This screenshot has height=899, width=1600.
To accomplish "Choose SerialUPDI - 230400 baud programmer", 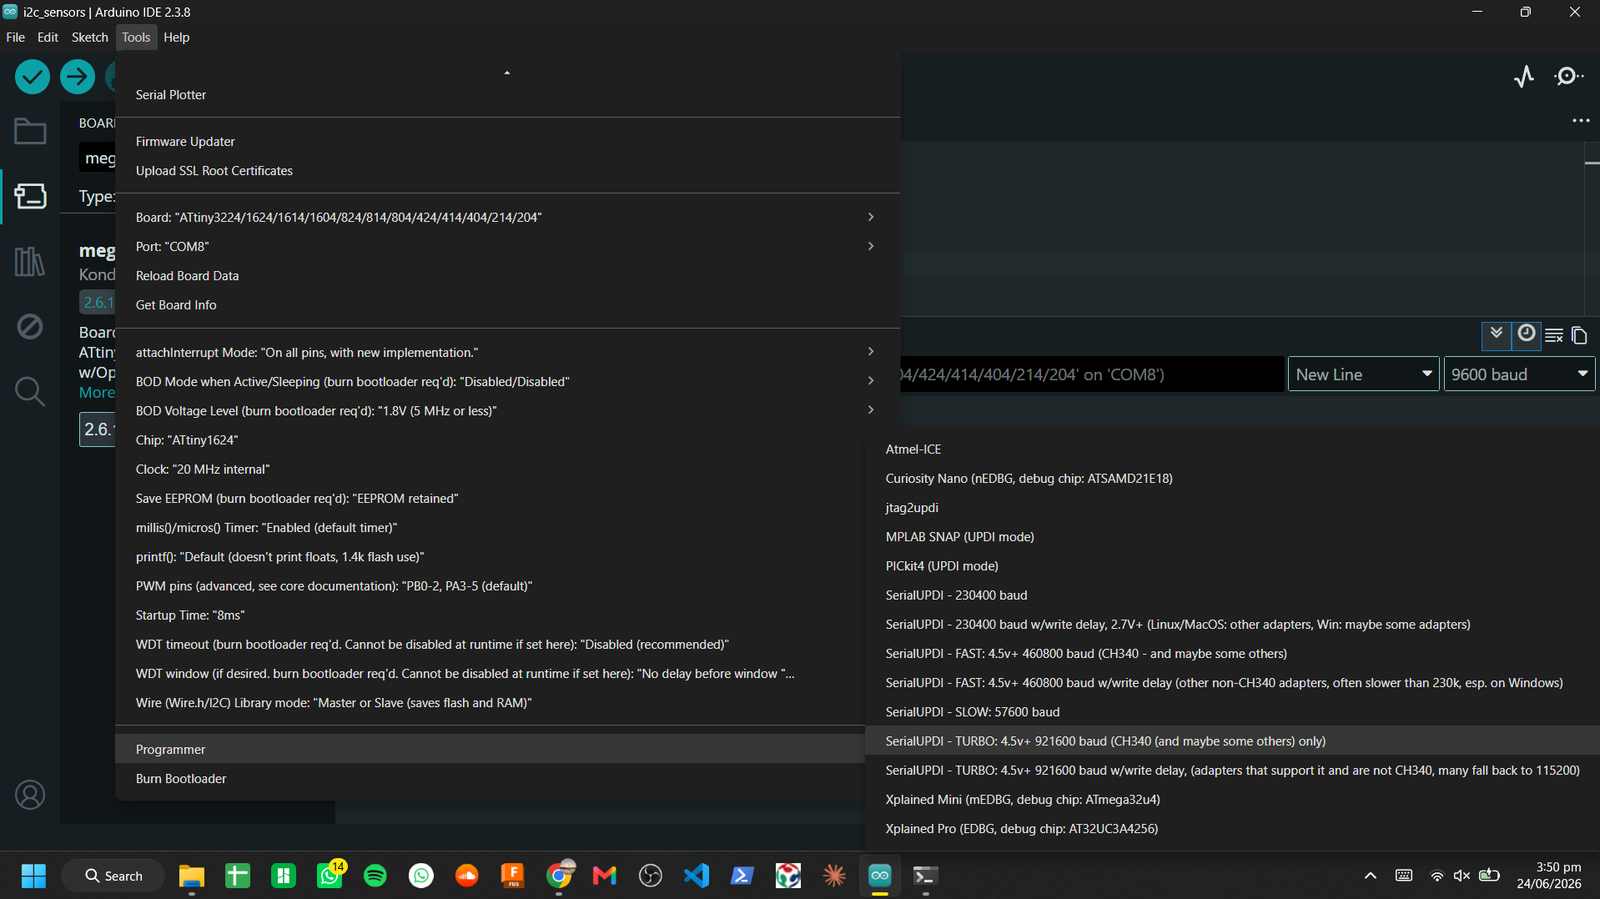I will click(x=1232, y=595).
